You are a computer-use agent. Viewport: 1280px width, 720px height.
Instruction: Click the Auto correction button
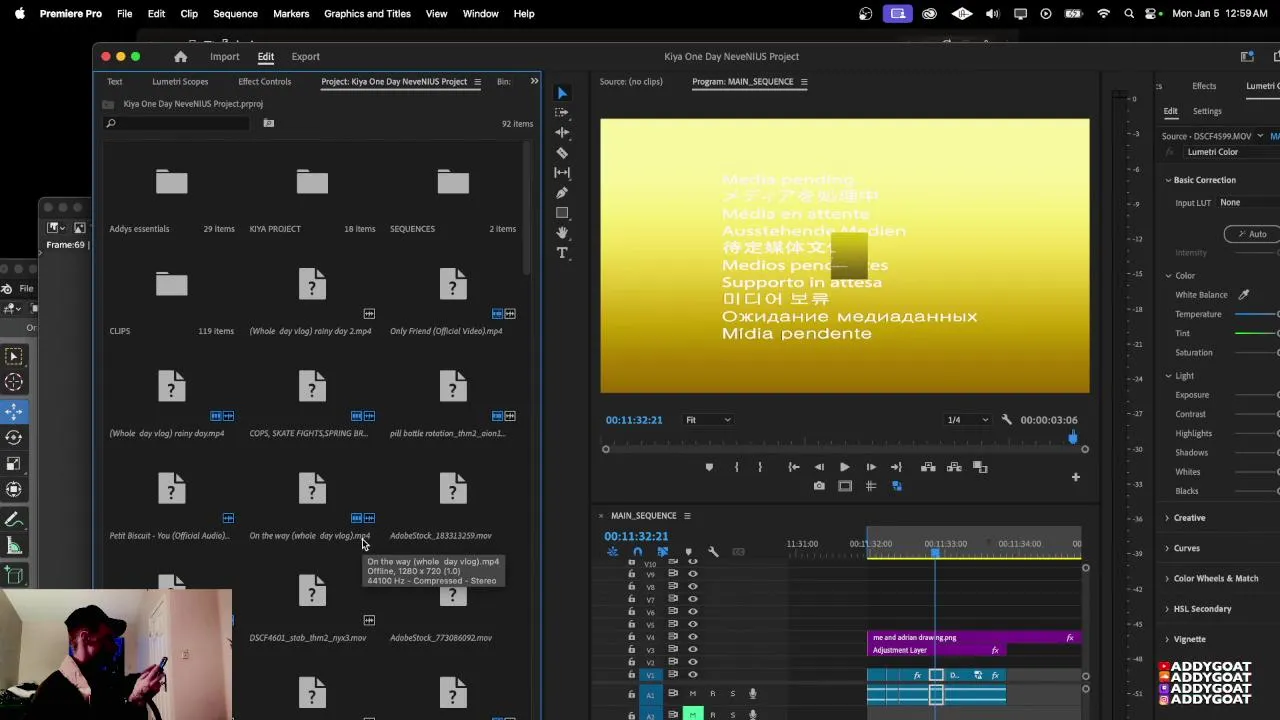point(1251,234)
